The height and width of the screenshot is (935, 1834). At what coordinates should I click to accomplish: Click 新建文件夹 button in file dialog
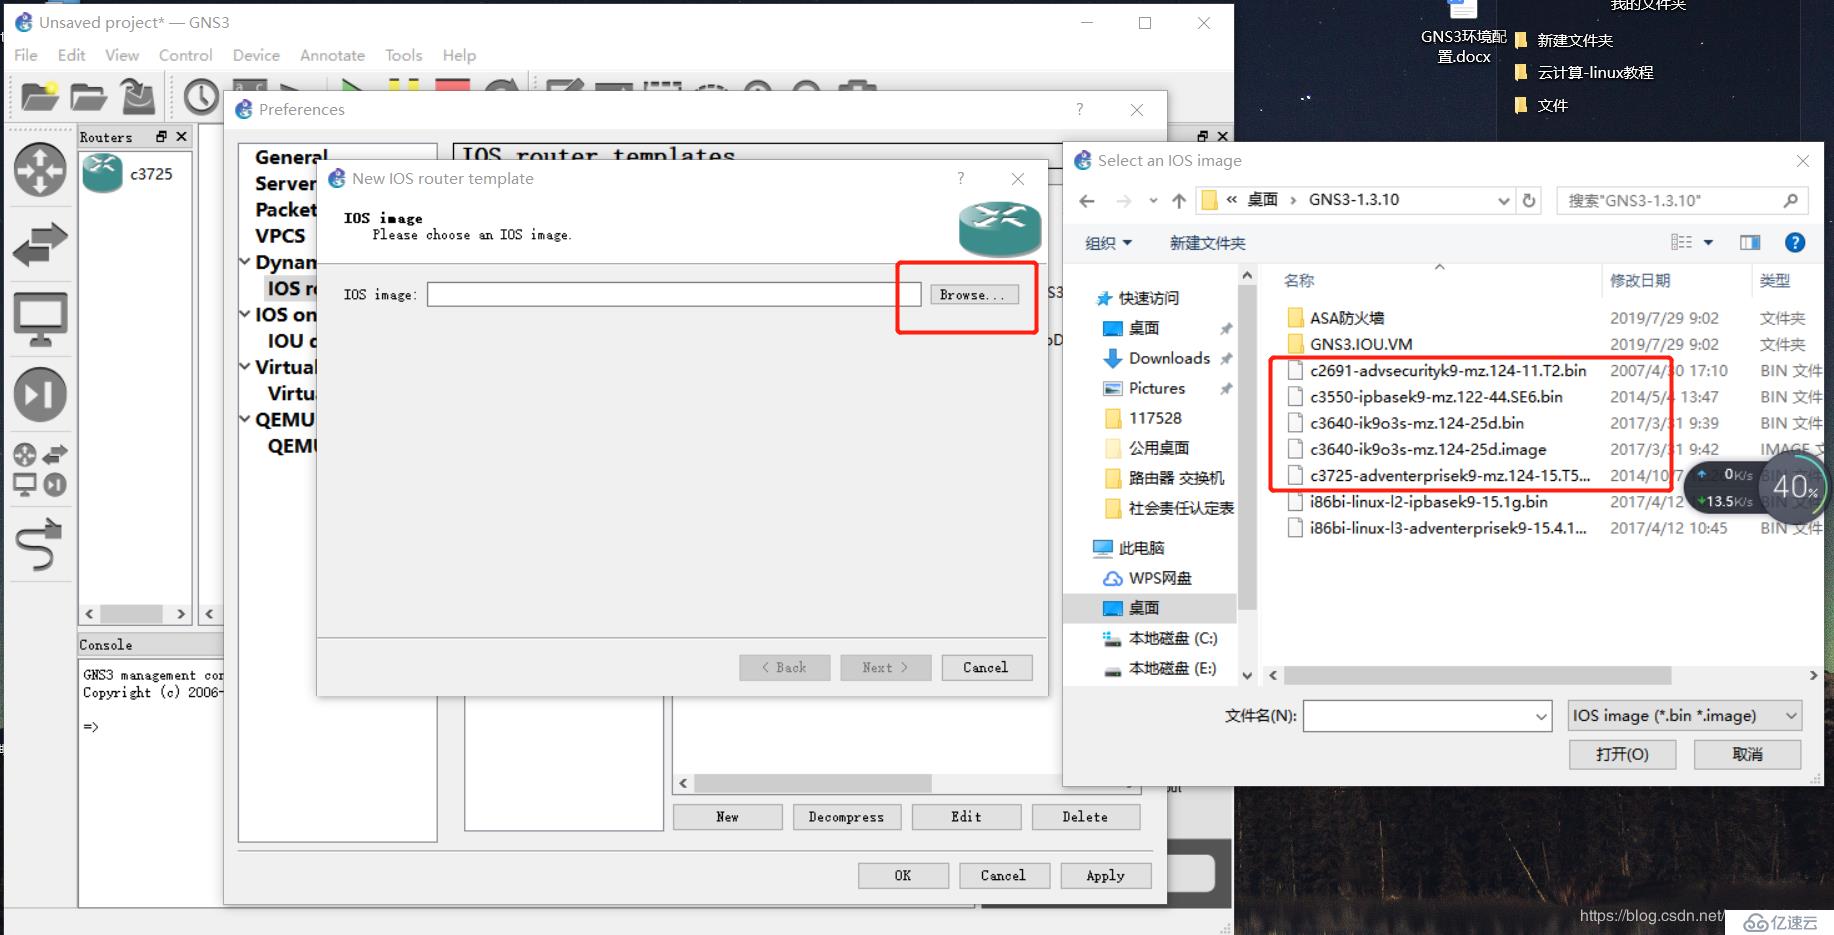point(1207,243)
